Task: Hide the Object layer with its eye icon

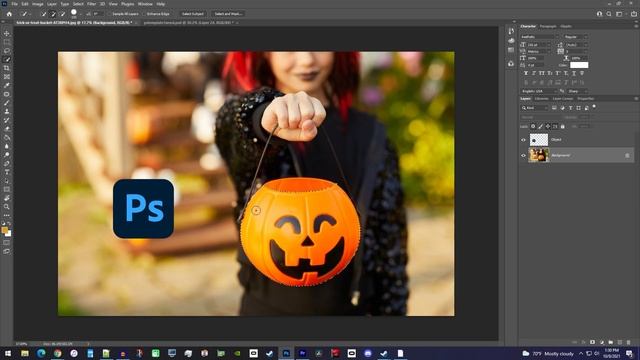Action: click(x=523, y=140)
